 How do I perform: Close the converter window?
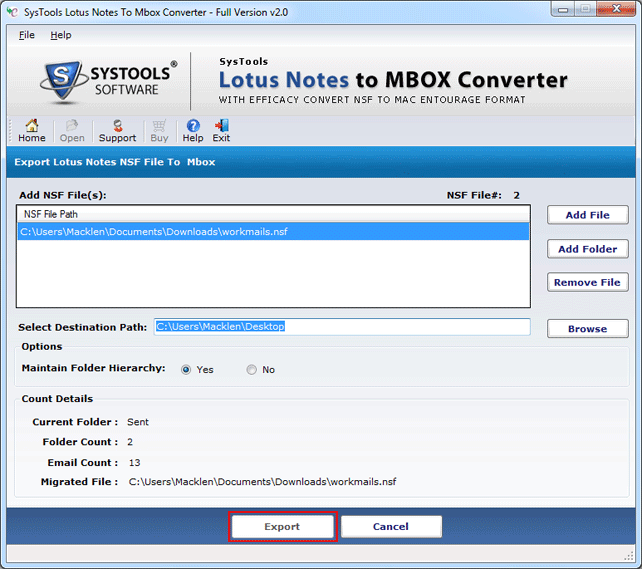[x=616, y=9]
